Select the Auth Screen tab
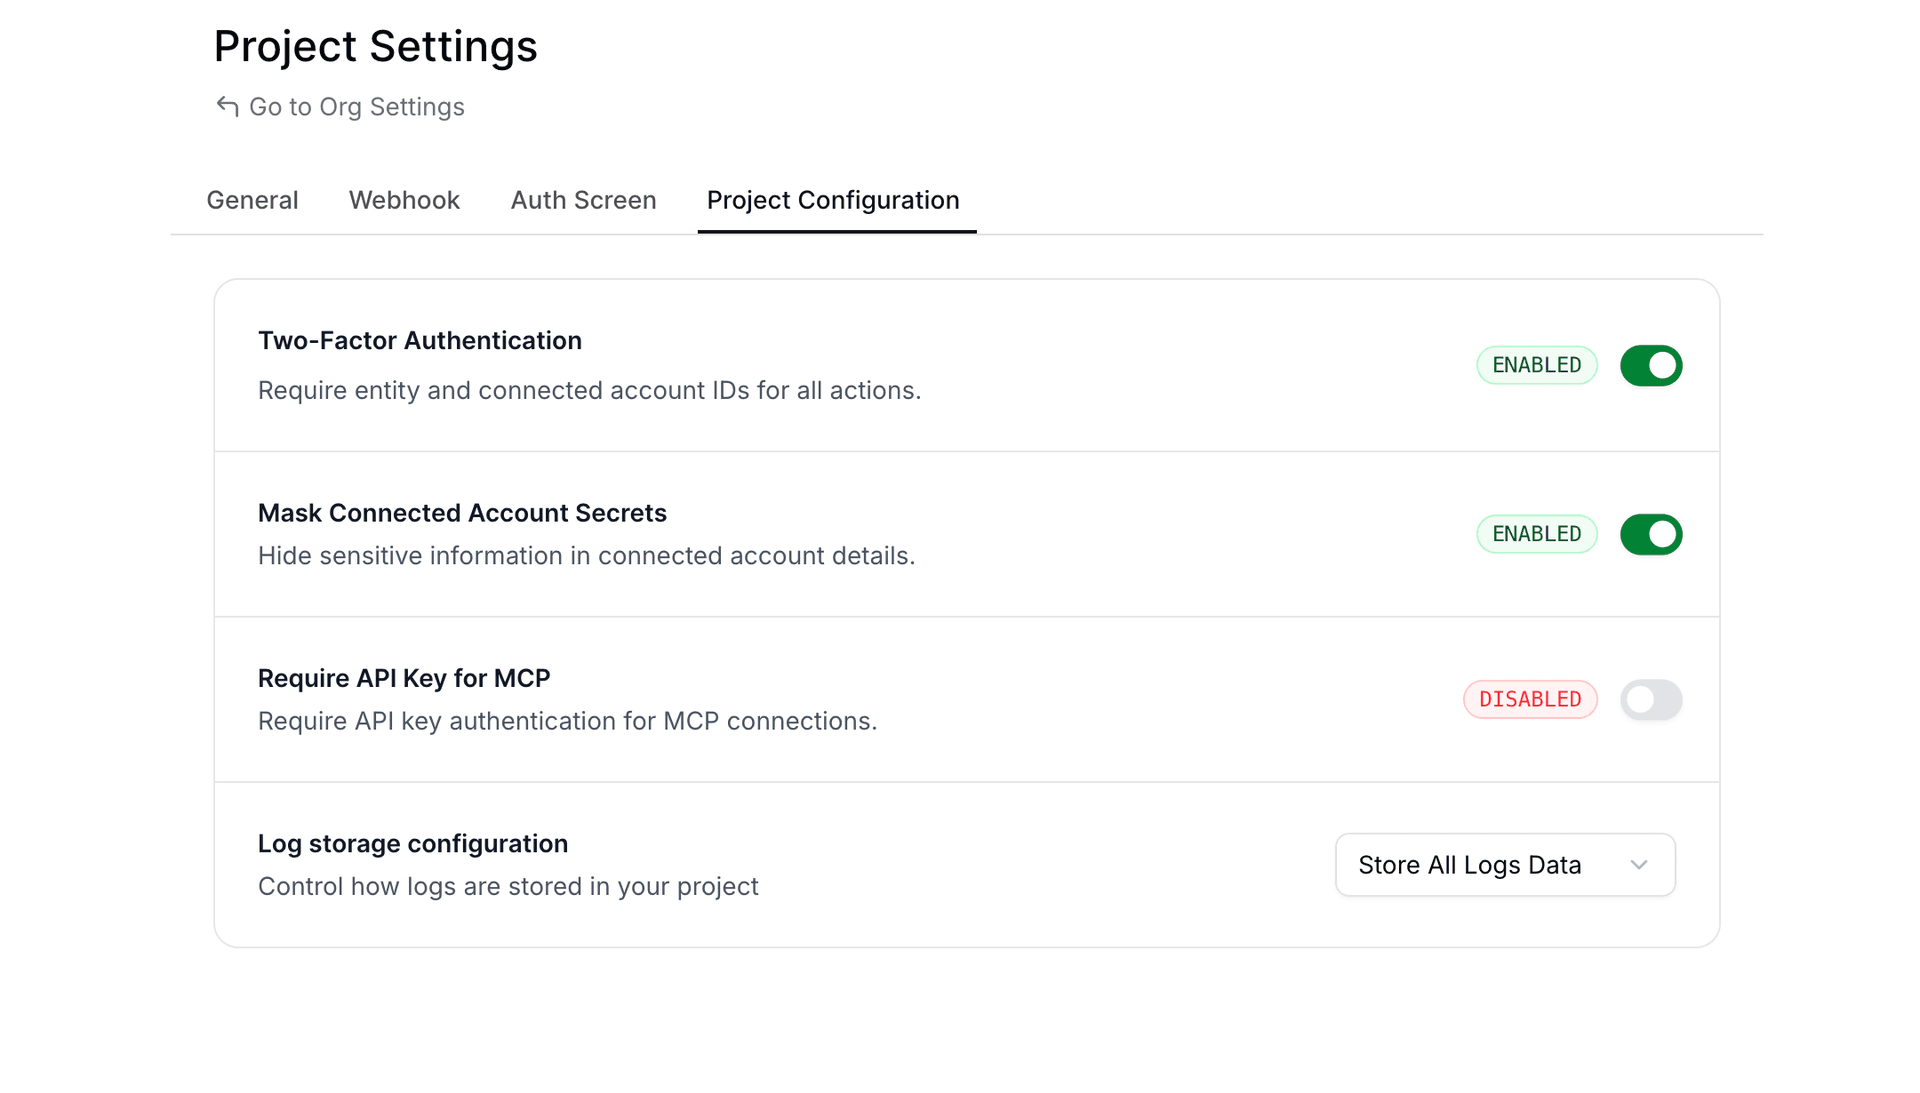The width and height of the screenshot is (1920, 1093). 583,200
